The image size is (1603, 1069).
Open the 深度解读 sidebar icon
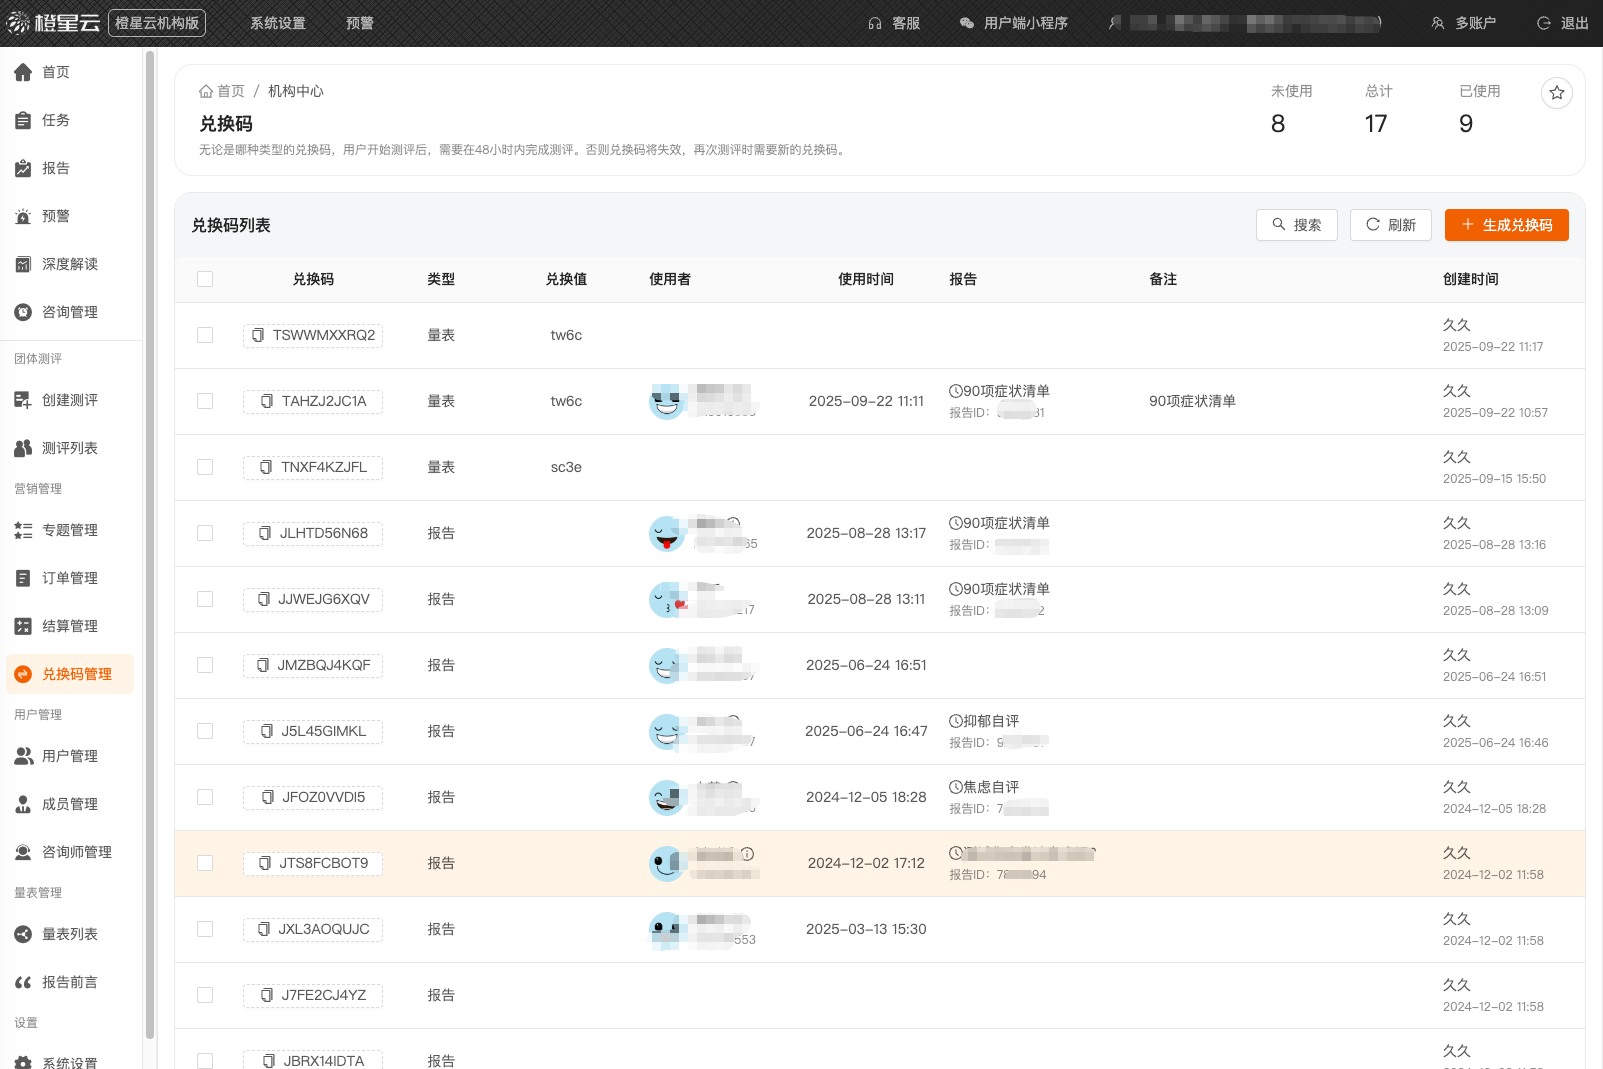pyautogui.click(x=23, y=264)
